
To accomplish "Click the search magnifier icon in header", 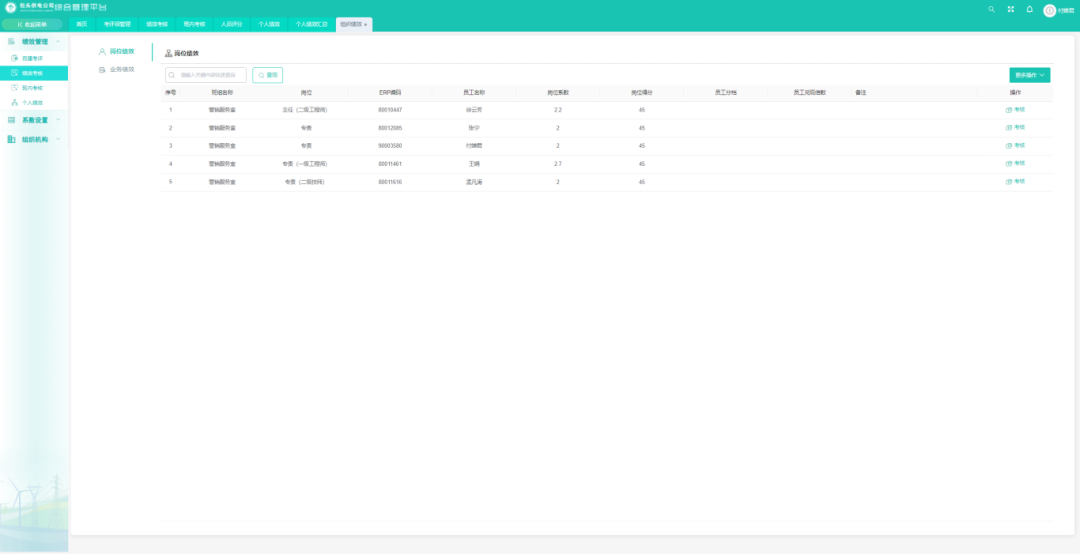I will point(992,9).
